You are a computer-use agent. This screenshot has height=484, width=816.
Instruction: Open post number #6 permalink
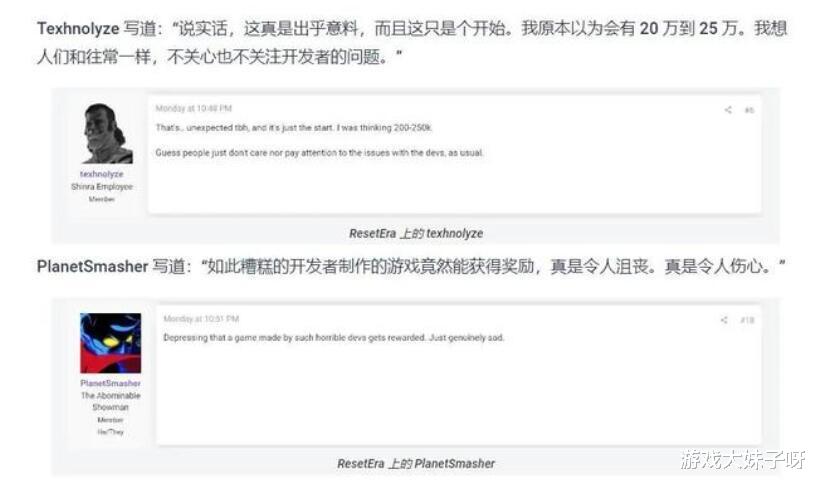click(x=749, y=110)
